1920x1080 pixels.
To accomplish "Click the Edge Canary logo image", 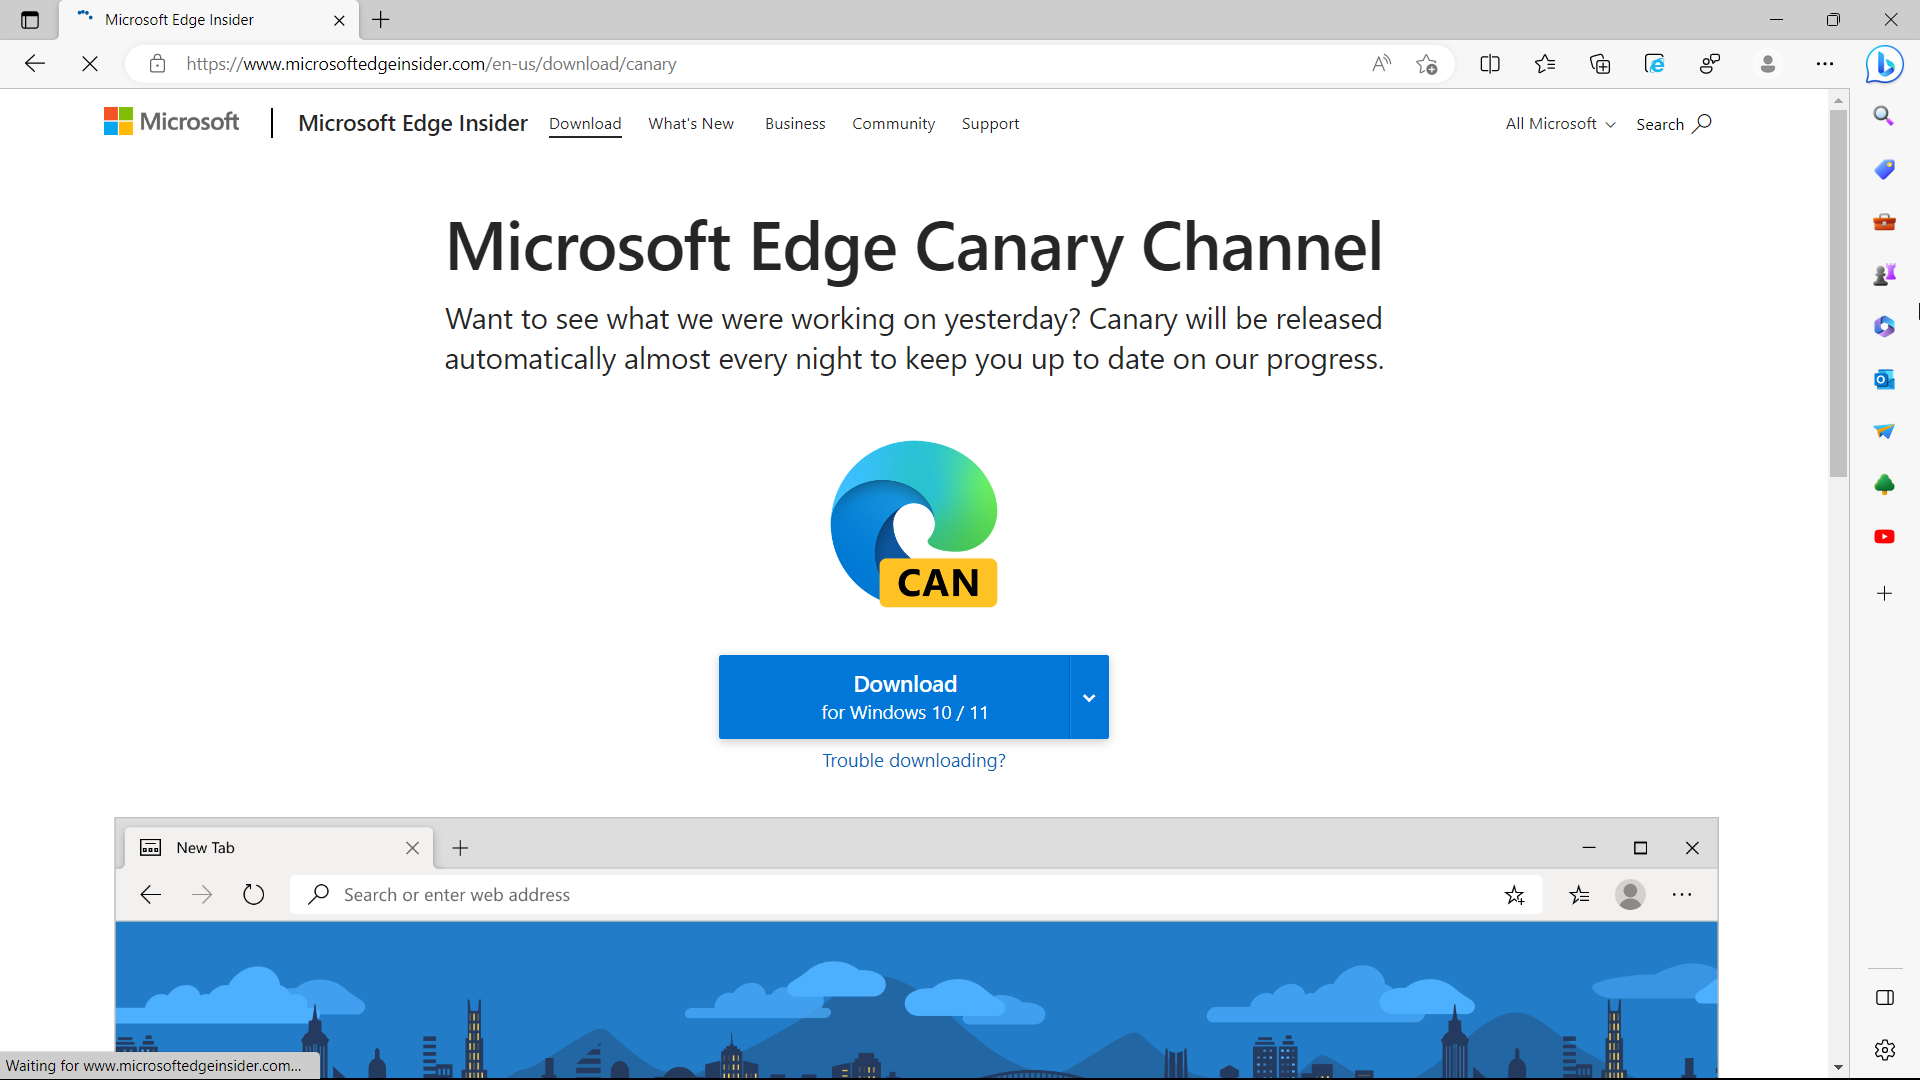I will pos(914,524).
